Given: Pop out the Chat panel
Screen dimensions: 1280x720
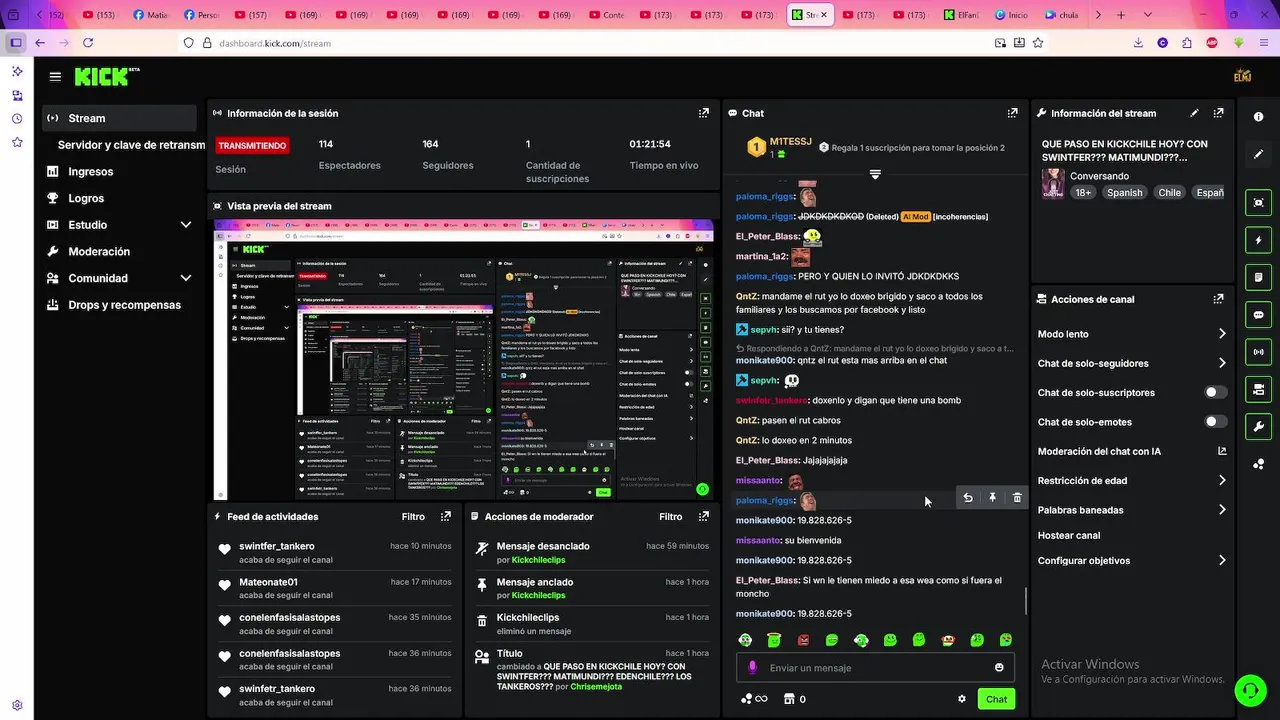Looking at the screenshot, I should [1012, 114].
